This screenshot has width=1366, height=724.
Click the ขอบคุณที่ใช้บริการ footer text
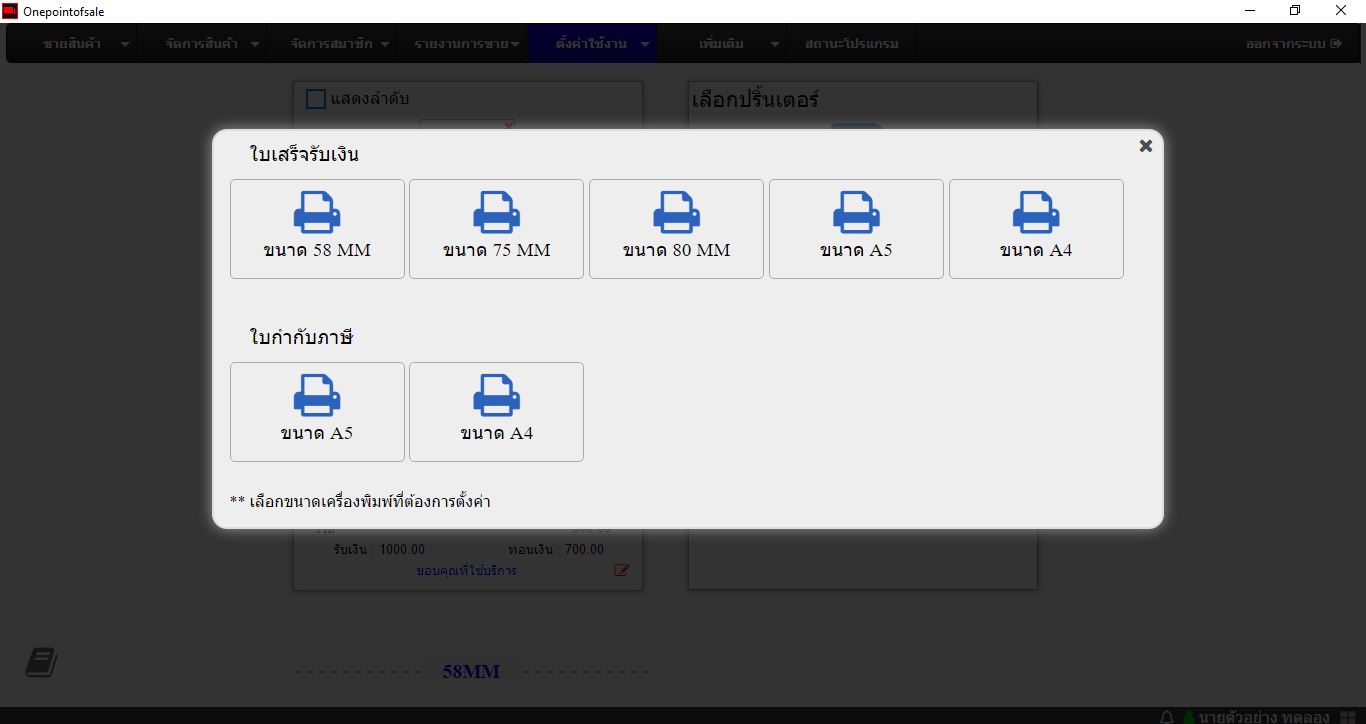466,570
